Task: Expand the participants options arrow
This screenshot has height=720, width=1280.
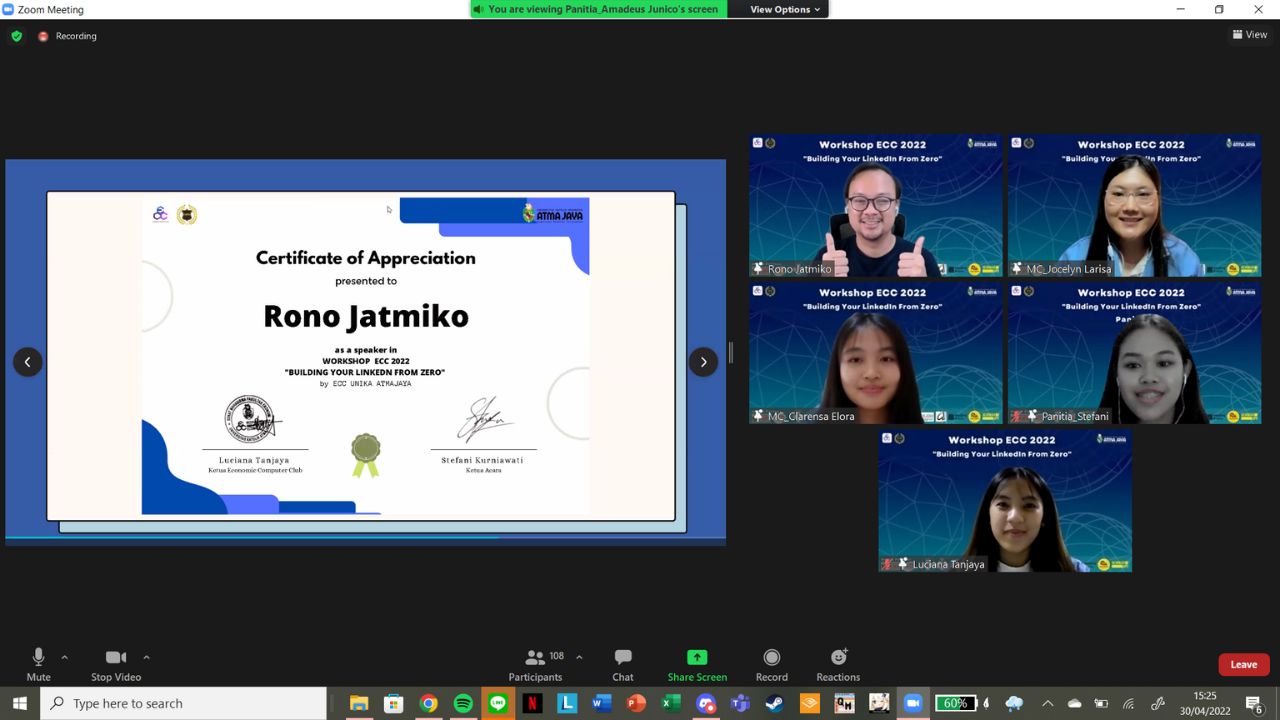Action: coord(579,657)
